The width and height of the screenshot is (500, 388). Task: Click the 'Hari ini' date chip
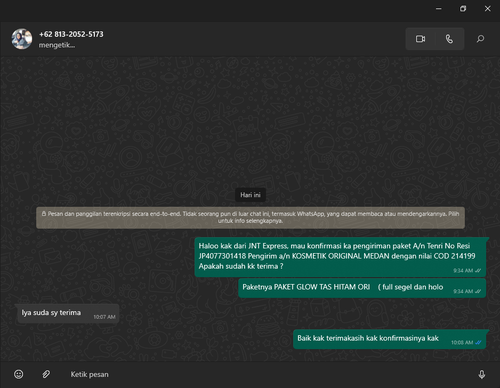tap(250, 195)
